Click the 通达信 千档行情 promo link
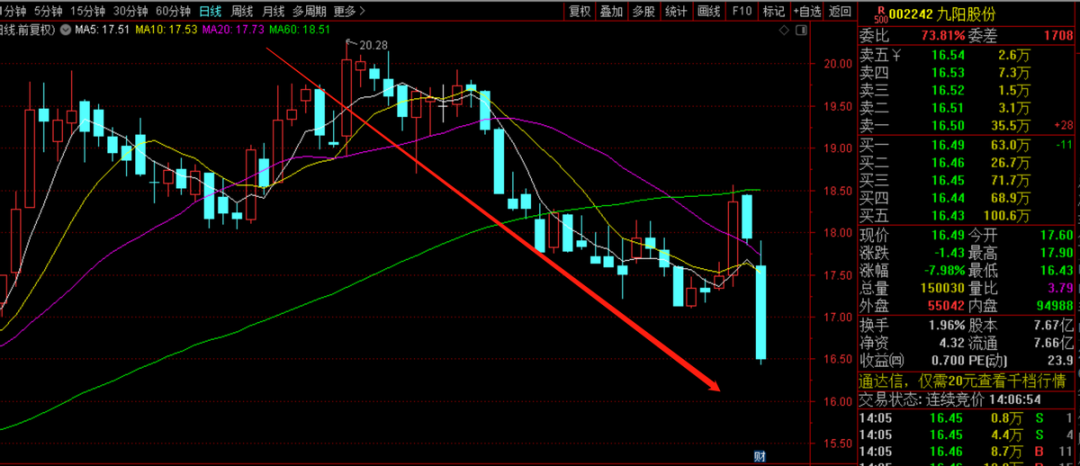Screen dimensions: 1080x466 (x=965, y=381)
